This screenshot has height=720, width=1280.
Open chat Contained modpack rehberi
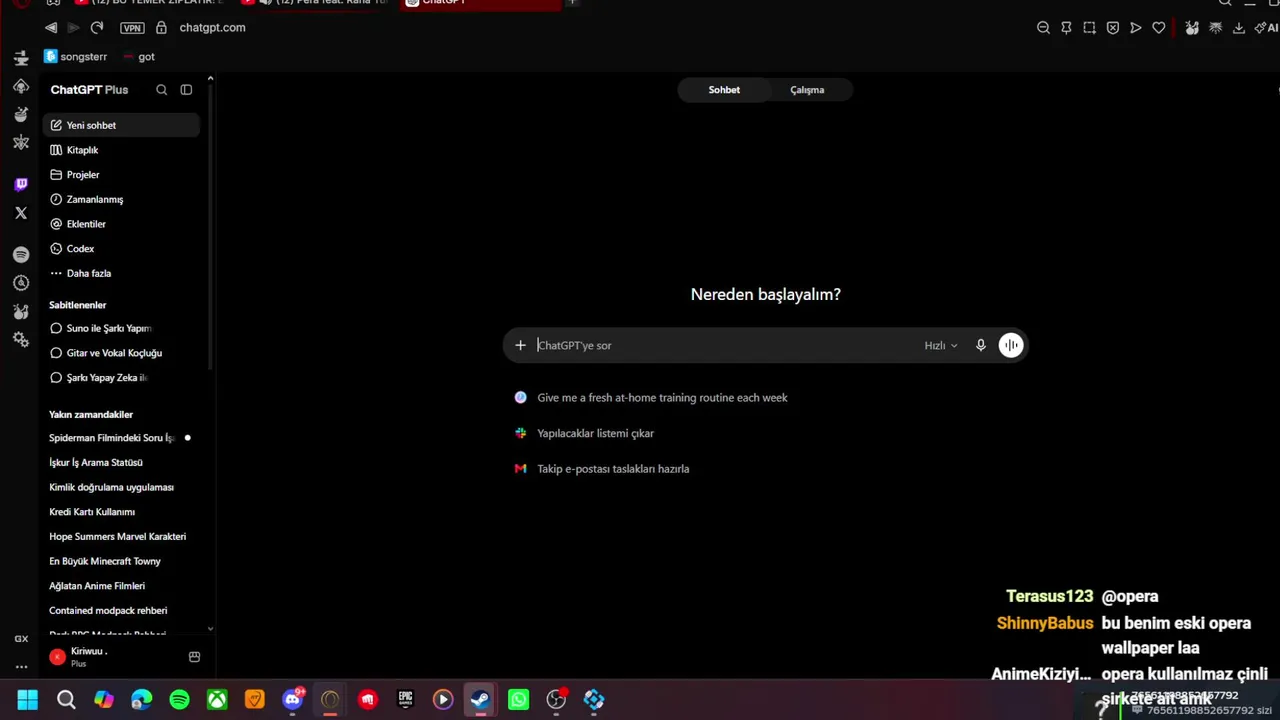pyautogui.click(x=122, y=611)
